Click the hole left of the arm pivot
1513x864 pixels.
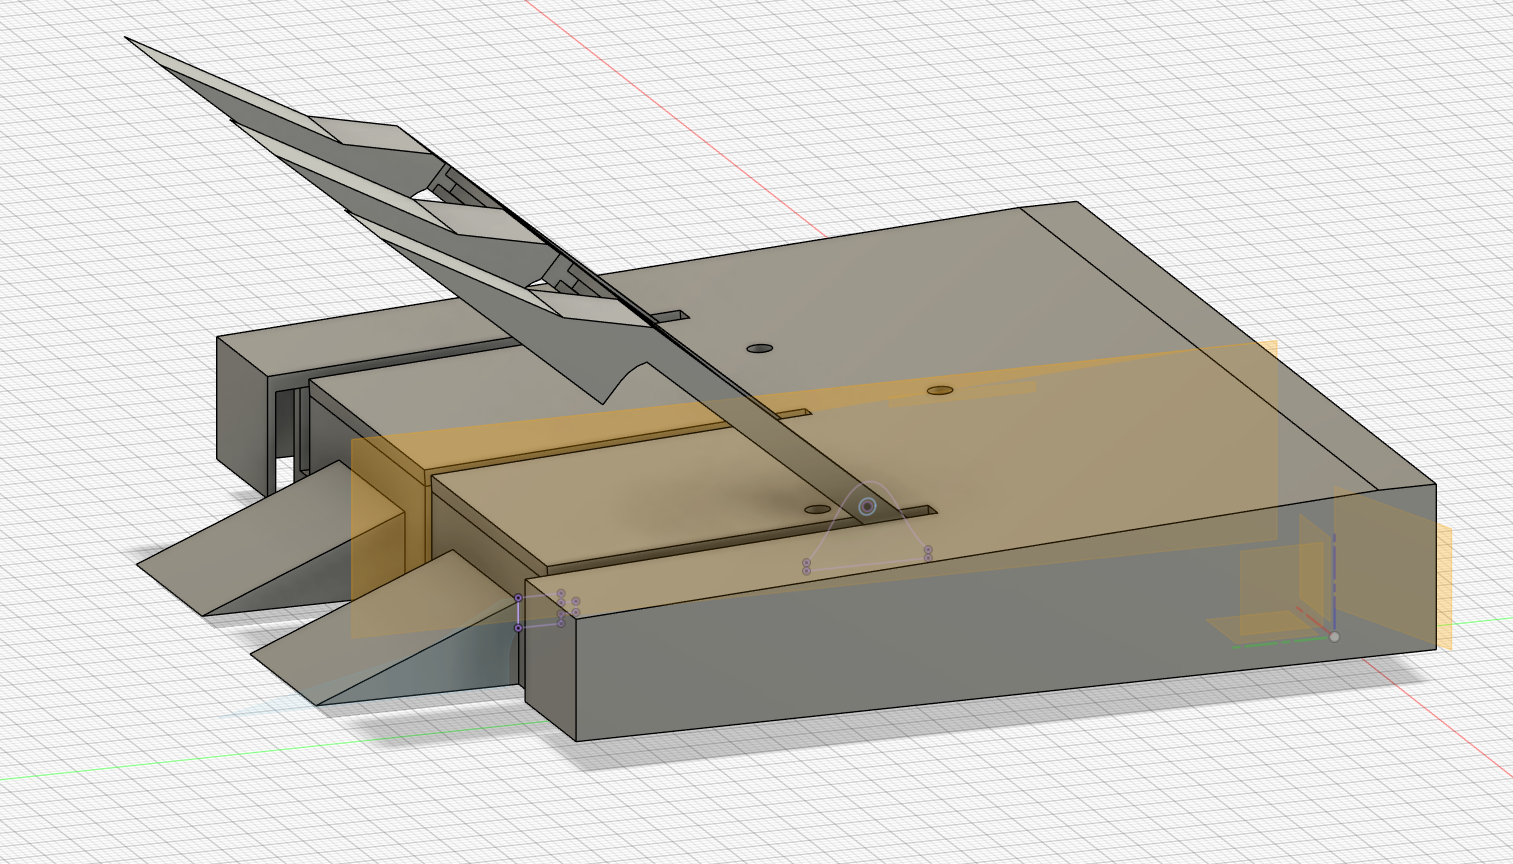coord(817,510)
